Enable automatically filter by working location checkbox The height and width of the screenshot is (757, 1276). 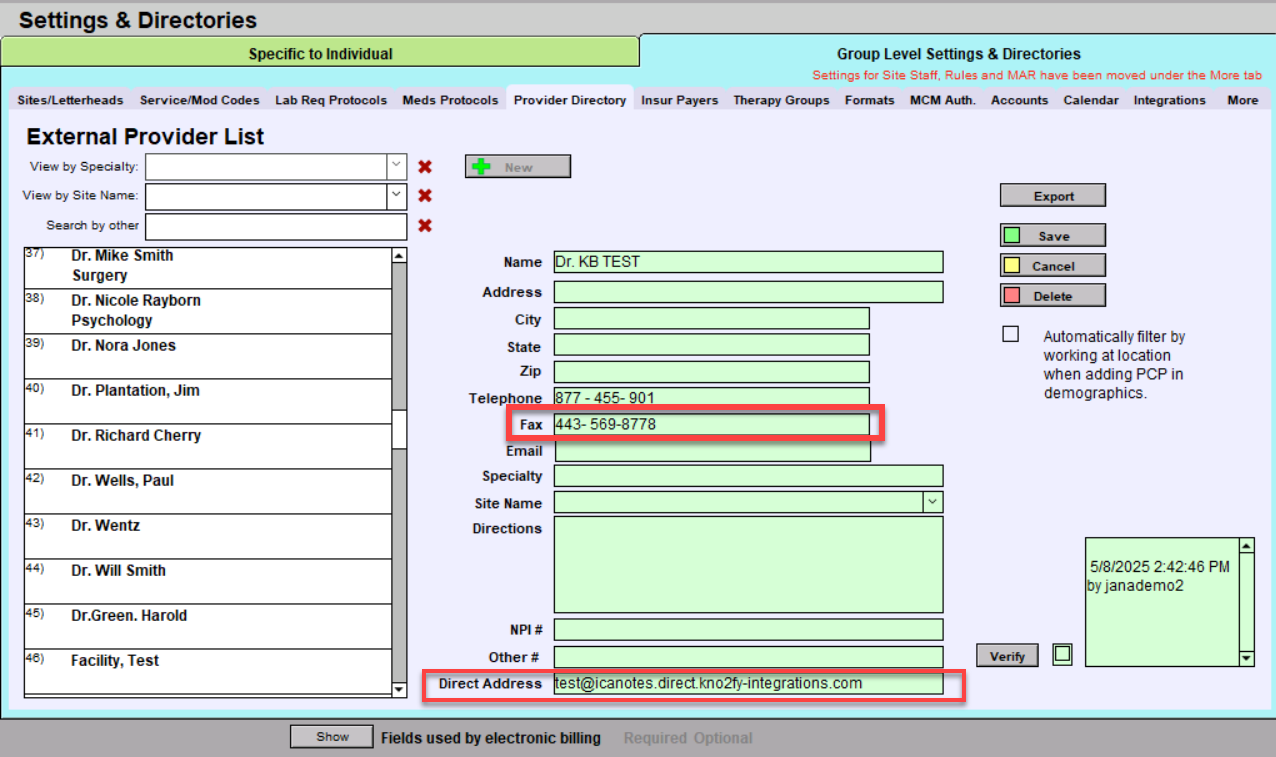(1011, 335)
